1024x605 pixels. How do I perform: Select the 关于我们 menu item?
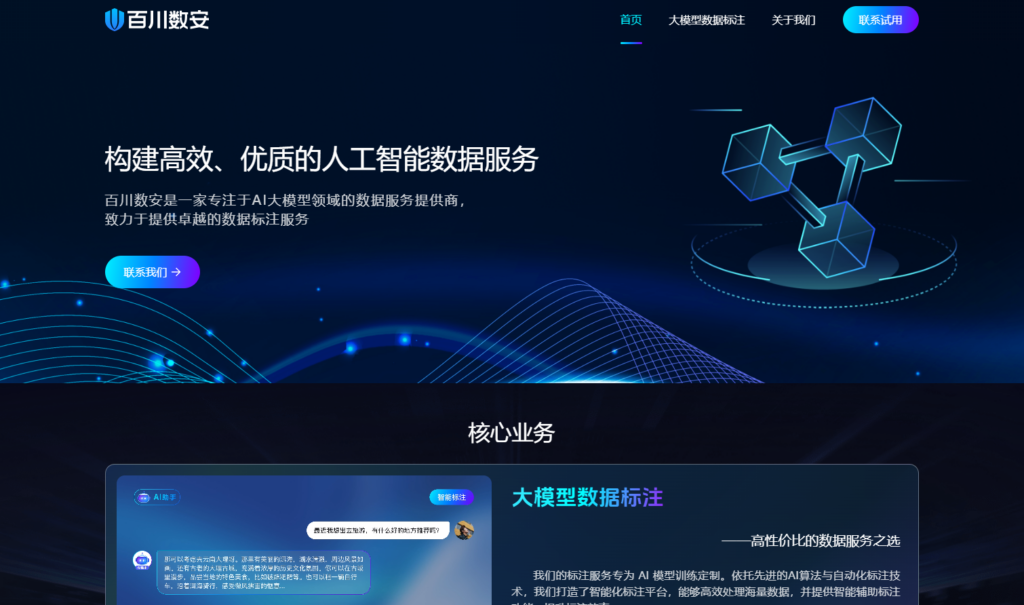pos(793,19)
